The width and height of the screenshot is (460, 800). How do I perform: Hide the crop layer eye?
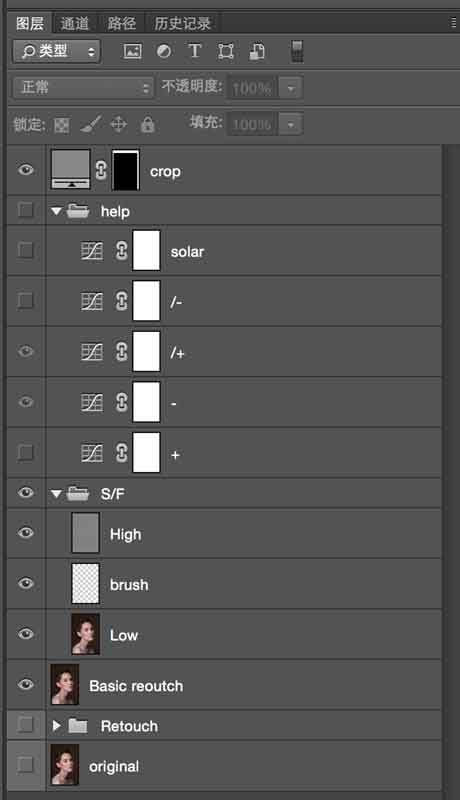coord(26,170)
